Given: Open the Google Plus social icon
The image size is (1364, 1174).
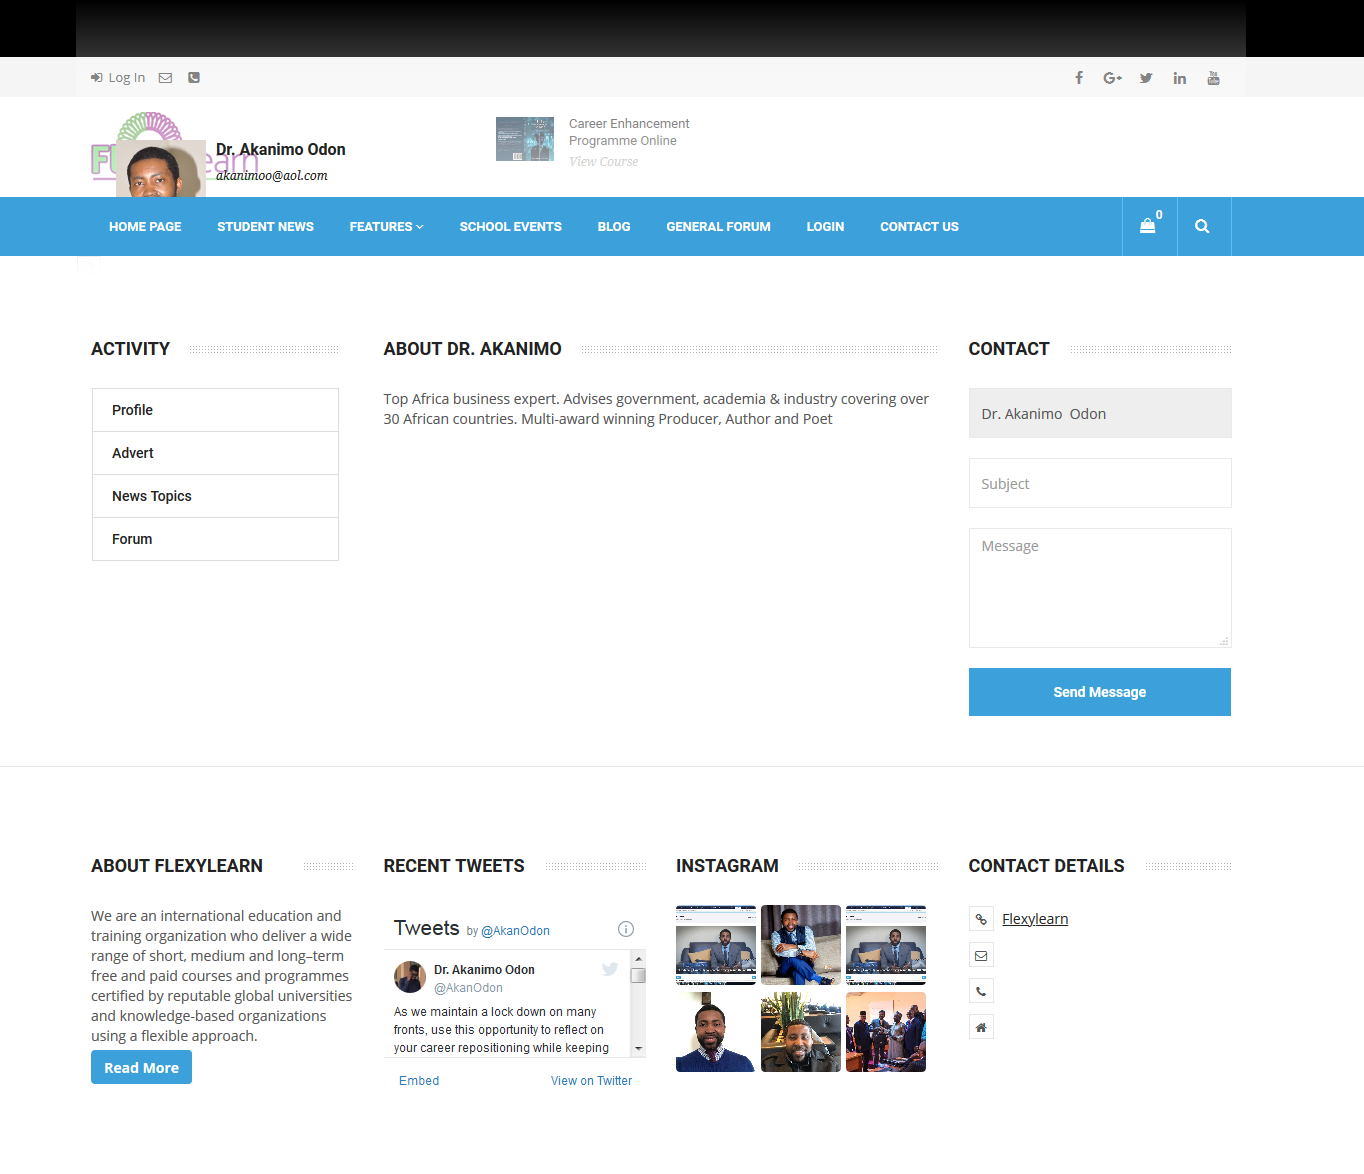Looking at the screenshot, I should pos(1112,78).
